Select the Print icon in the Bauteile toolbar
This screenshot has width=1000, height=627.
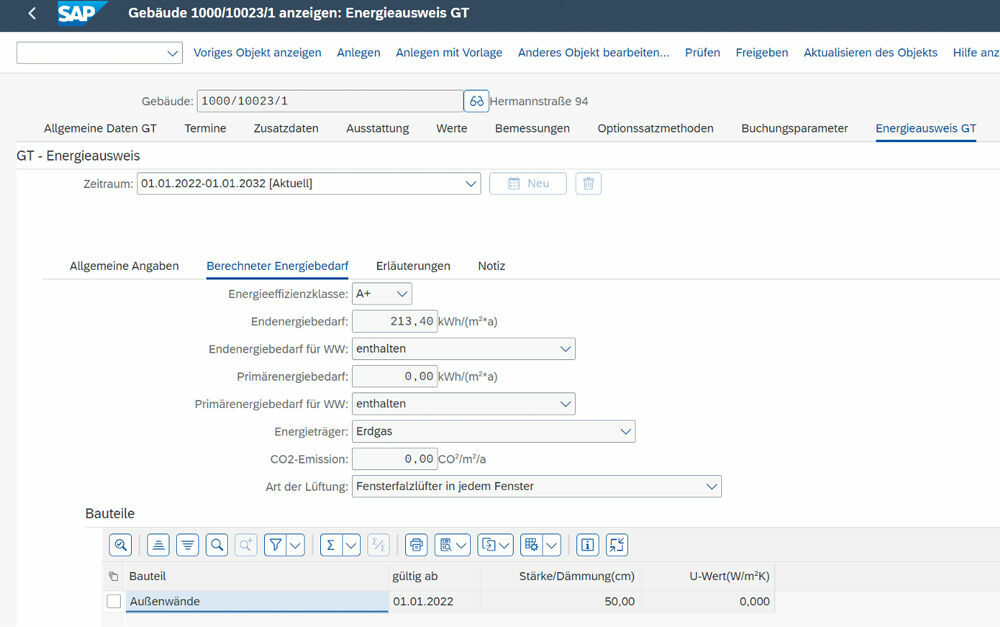tap(417, 545)
